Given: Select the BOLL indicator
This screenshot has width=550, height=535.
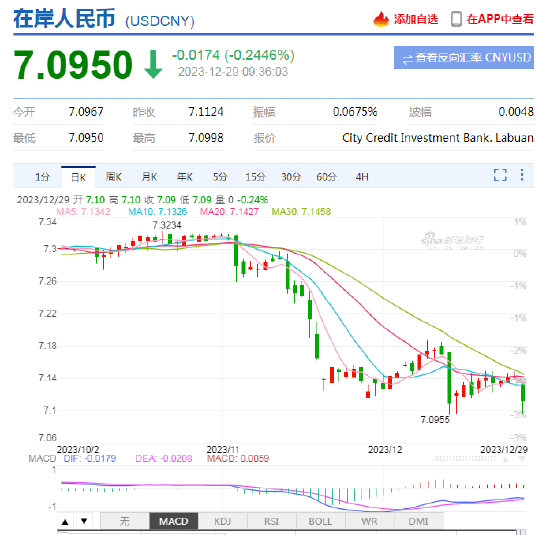Looking at the screenshot, I should pos(321,522).
